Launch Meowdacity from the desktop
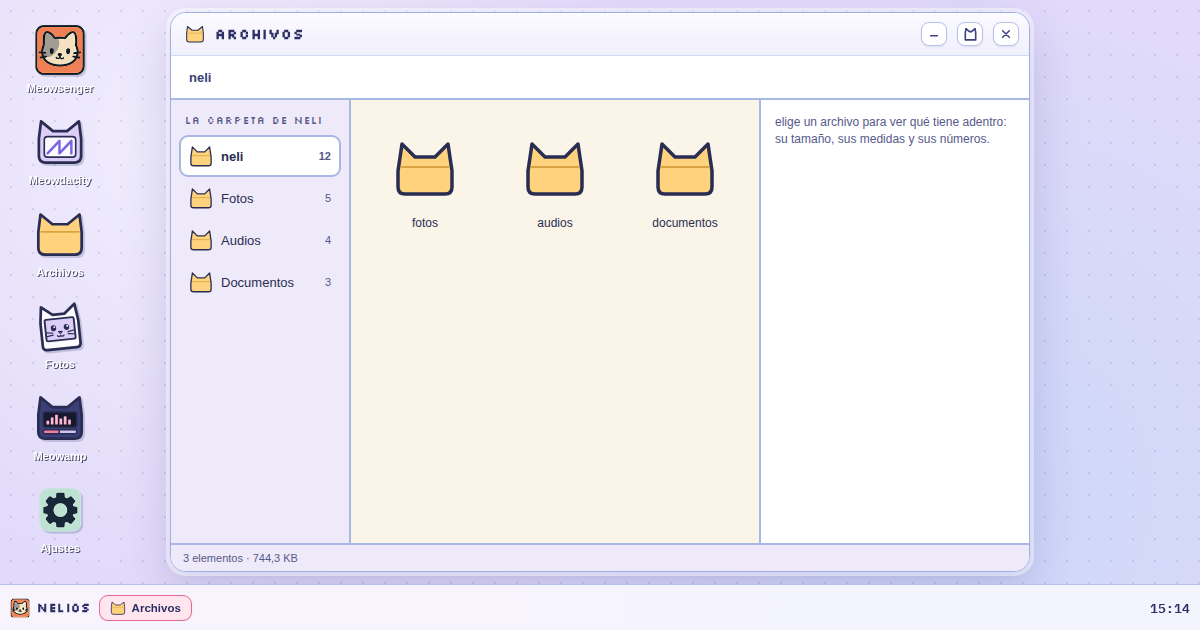This screenshot has height=630, width=1200. 60,151
